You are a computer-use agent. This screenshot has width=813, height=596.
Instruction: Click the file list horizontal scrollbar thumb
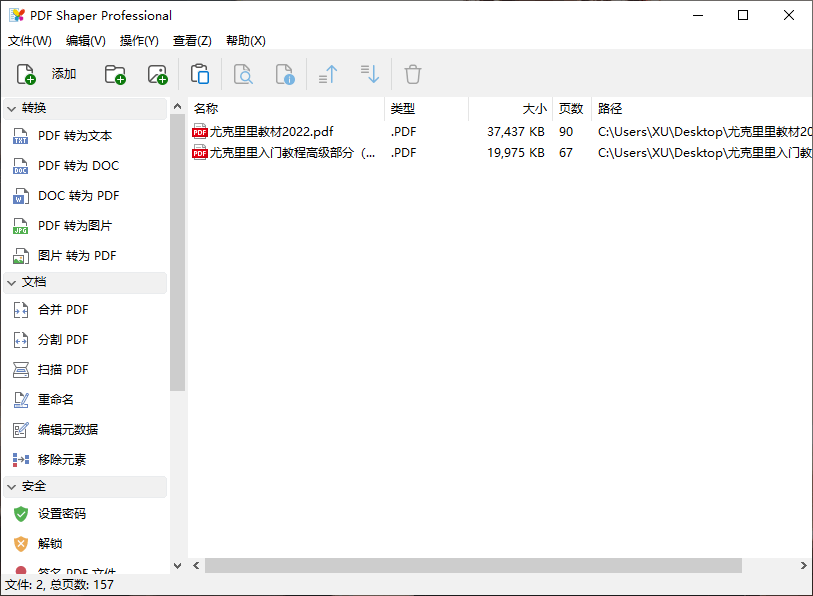tap(473, 565)
